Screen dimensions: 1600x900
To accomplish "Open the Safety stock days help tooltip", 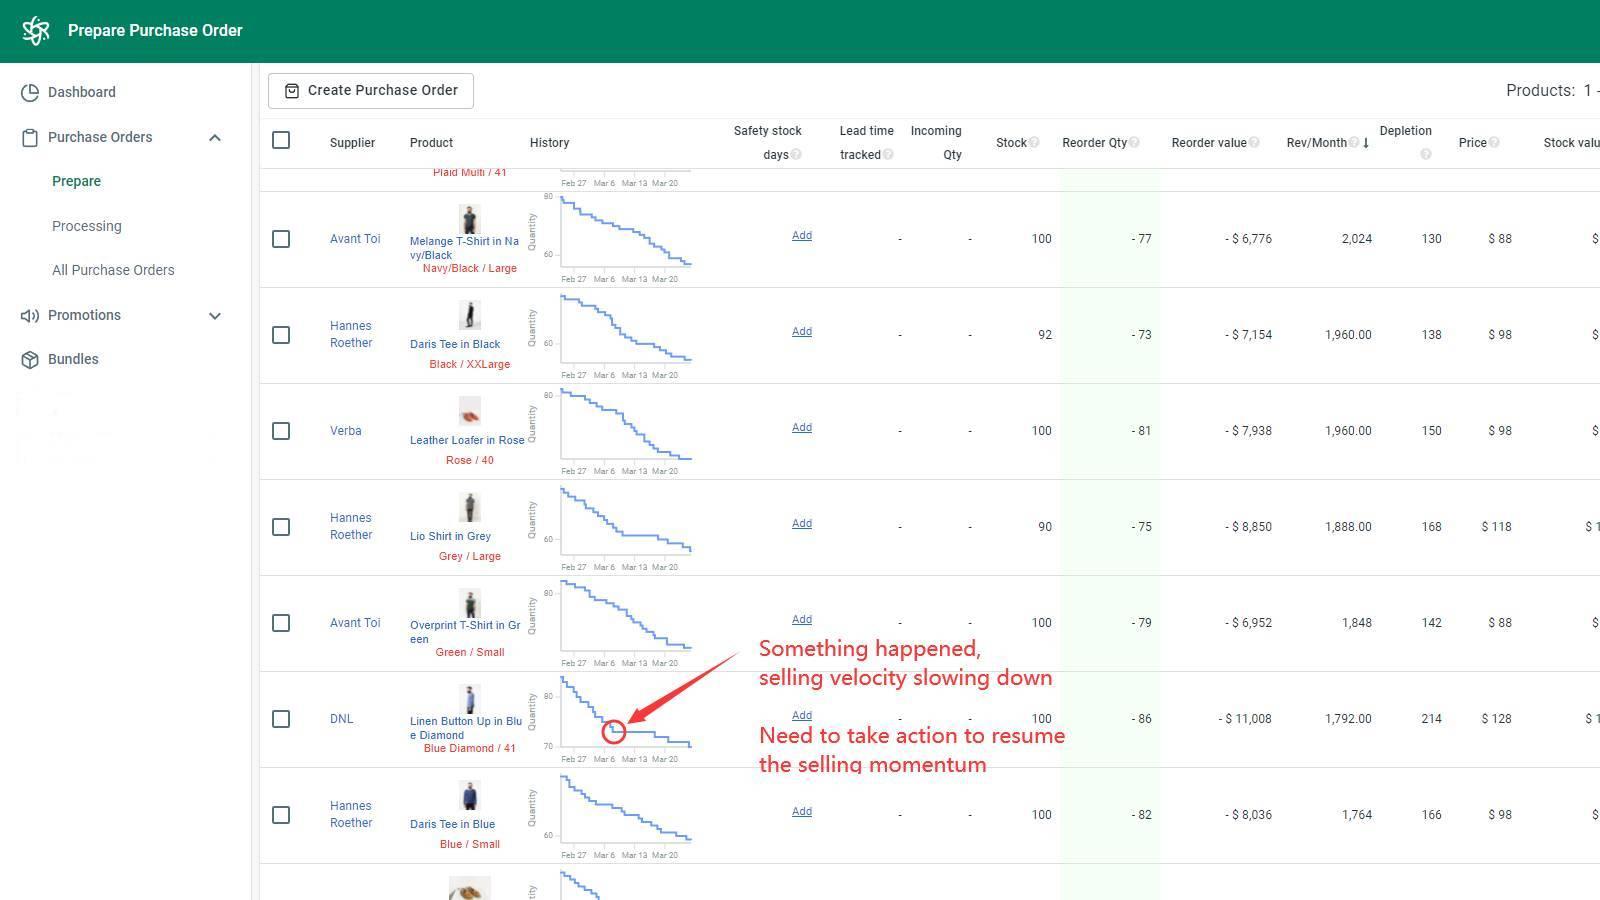I will pos(797,155).
